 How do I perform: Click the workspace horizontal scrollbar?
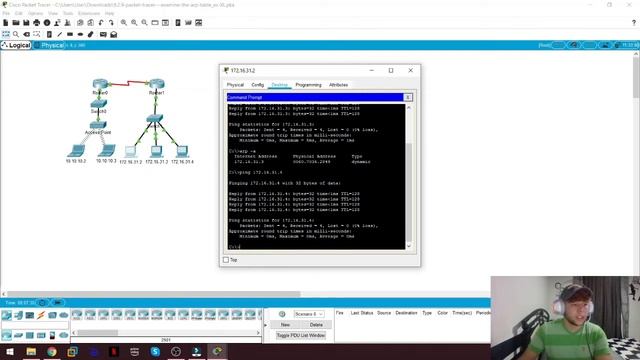tap(154, 294)
